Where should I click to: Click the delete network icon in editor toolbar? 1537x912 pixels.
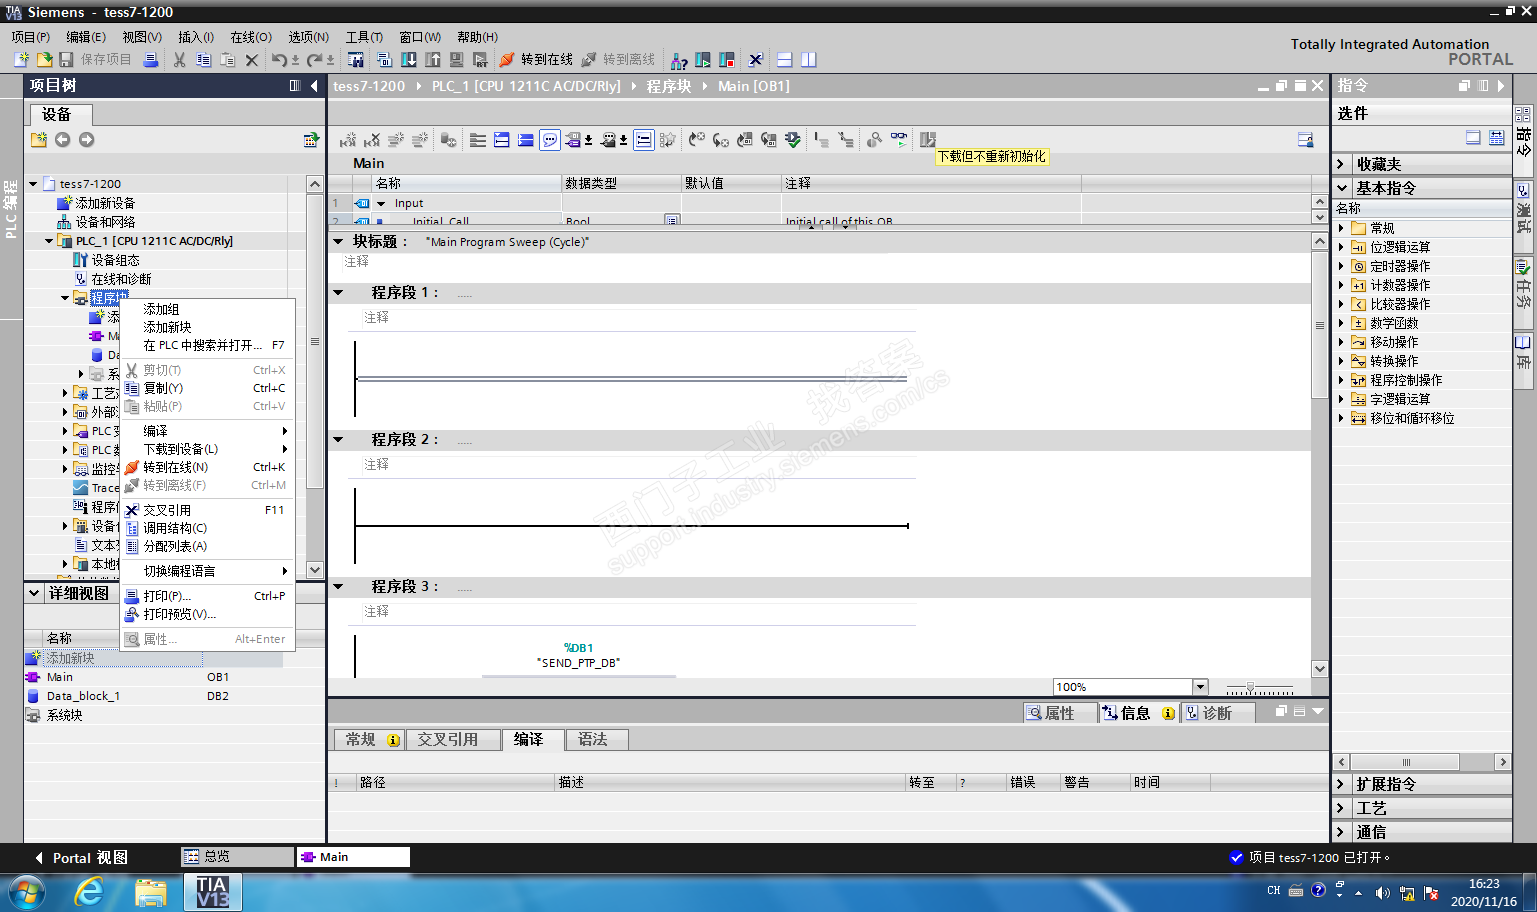point(372,140)
